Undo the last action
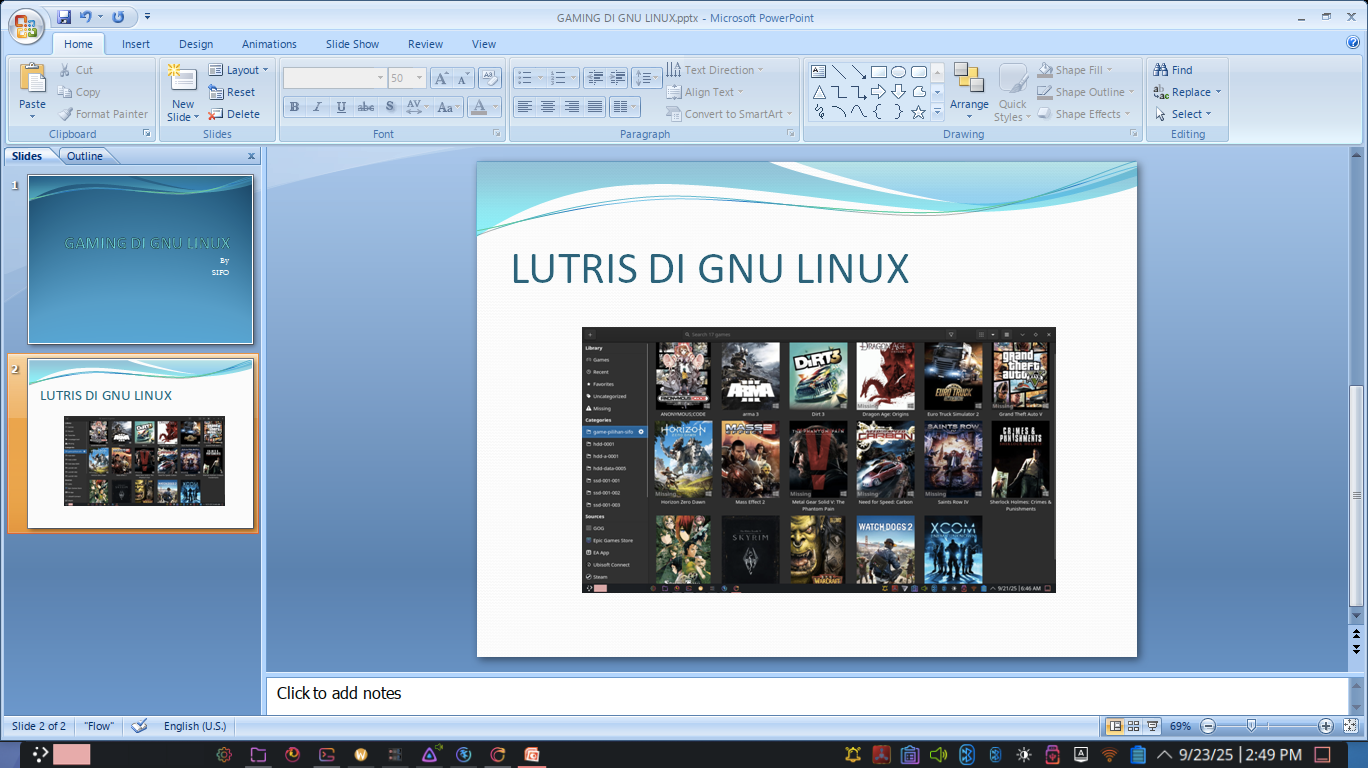Screen dimensions: 1368x768 point(86,17)
